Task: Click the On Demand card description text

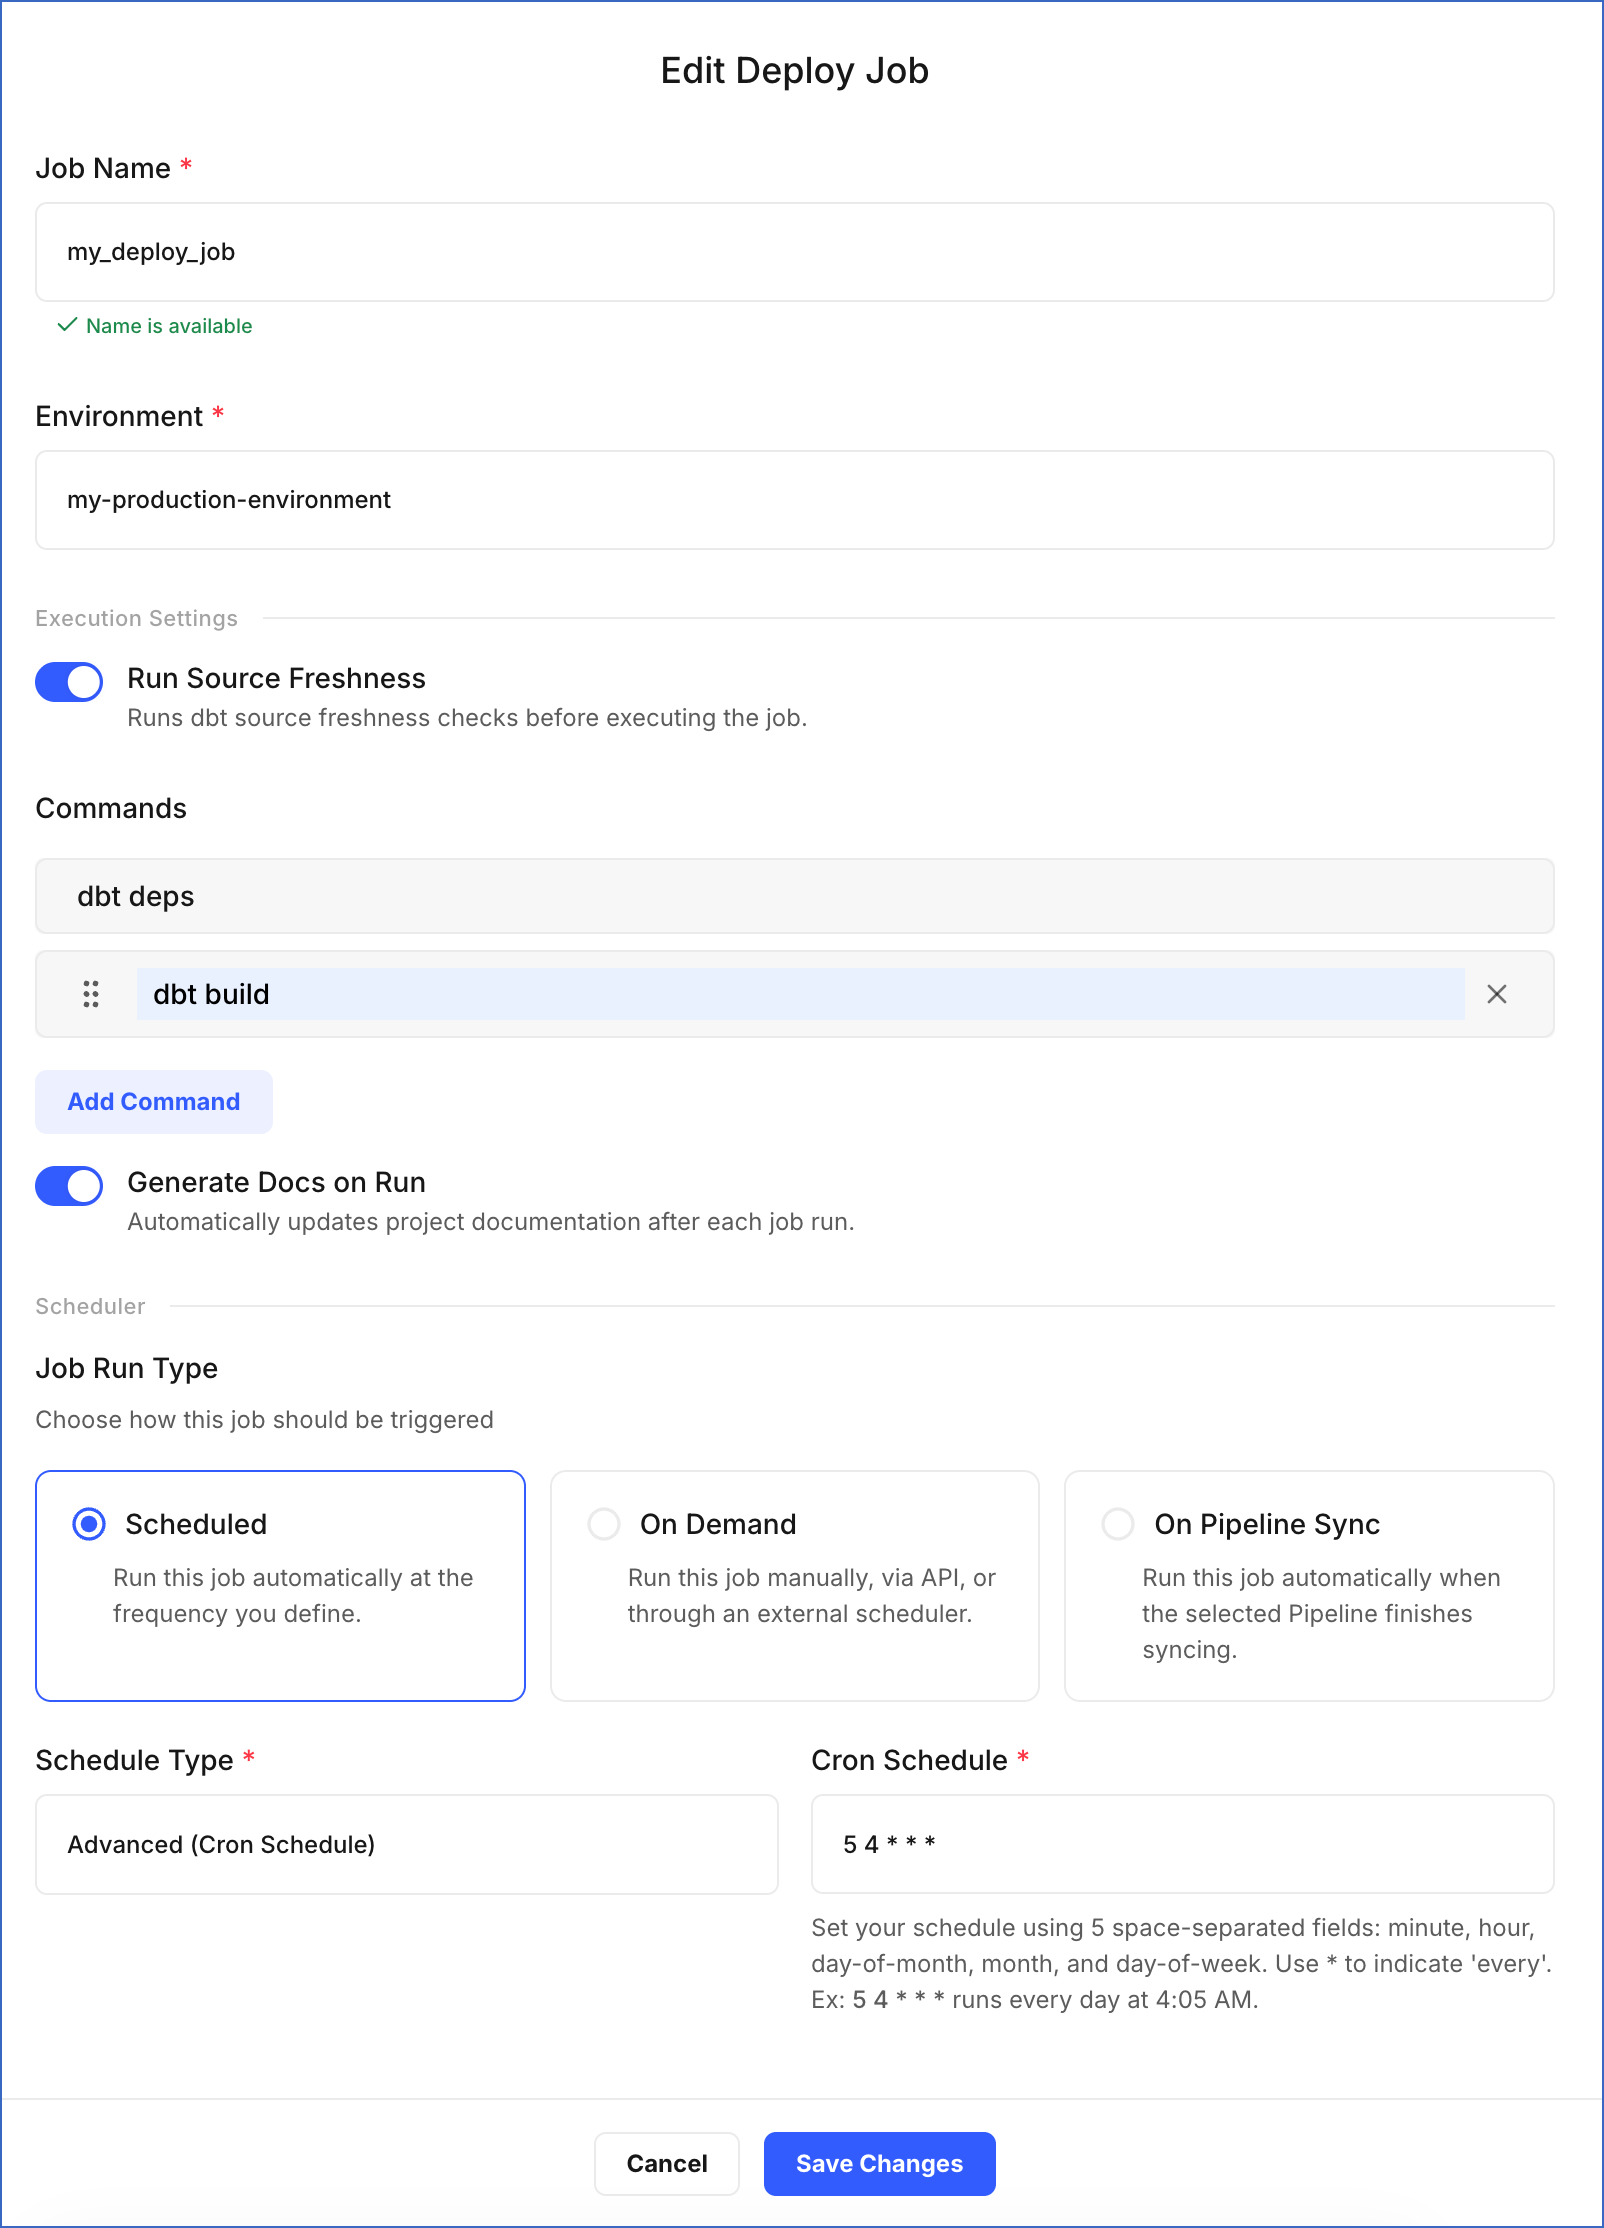Action: click(x=812, y=1595)
